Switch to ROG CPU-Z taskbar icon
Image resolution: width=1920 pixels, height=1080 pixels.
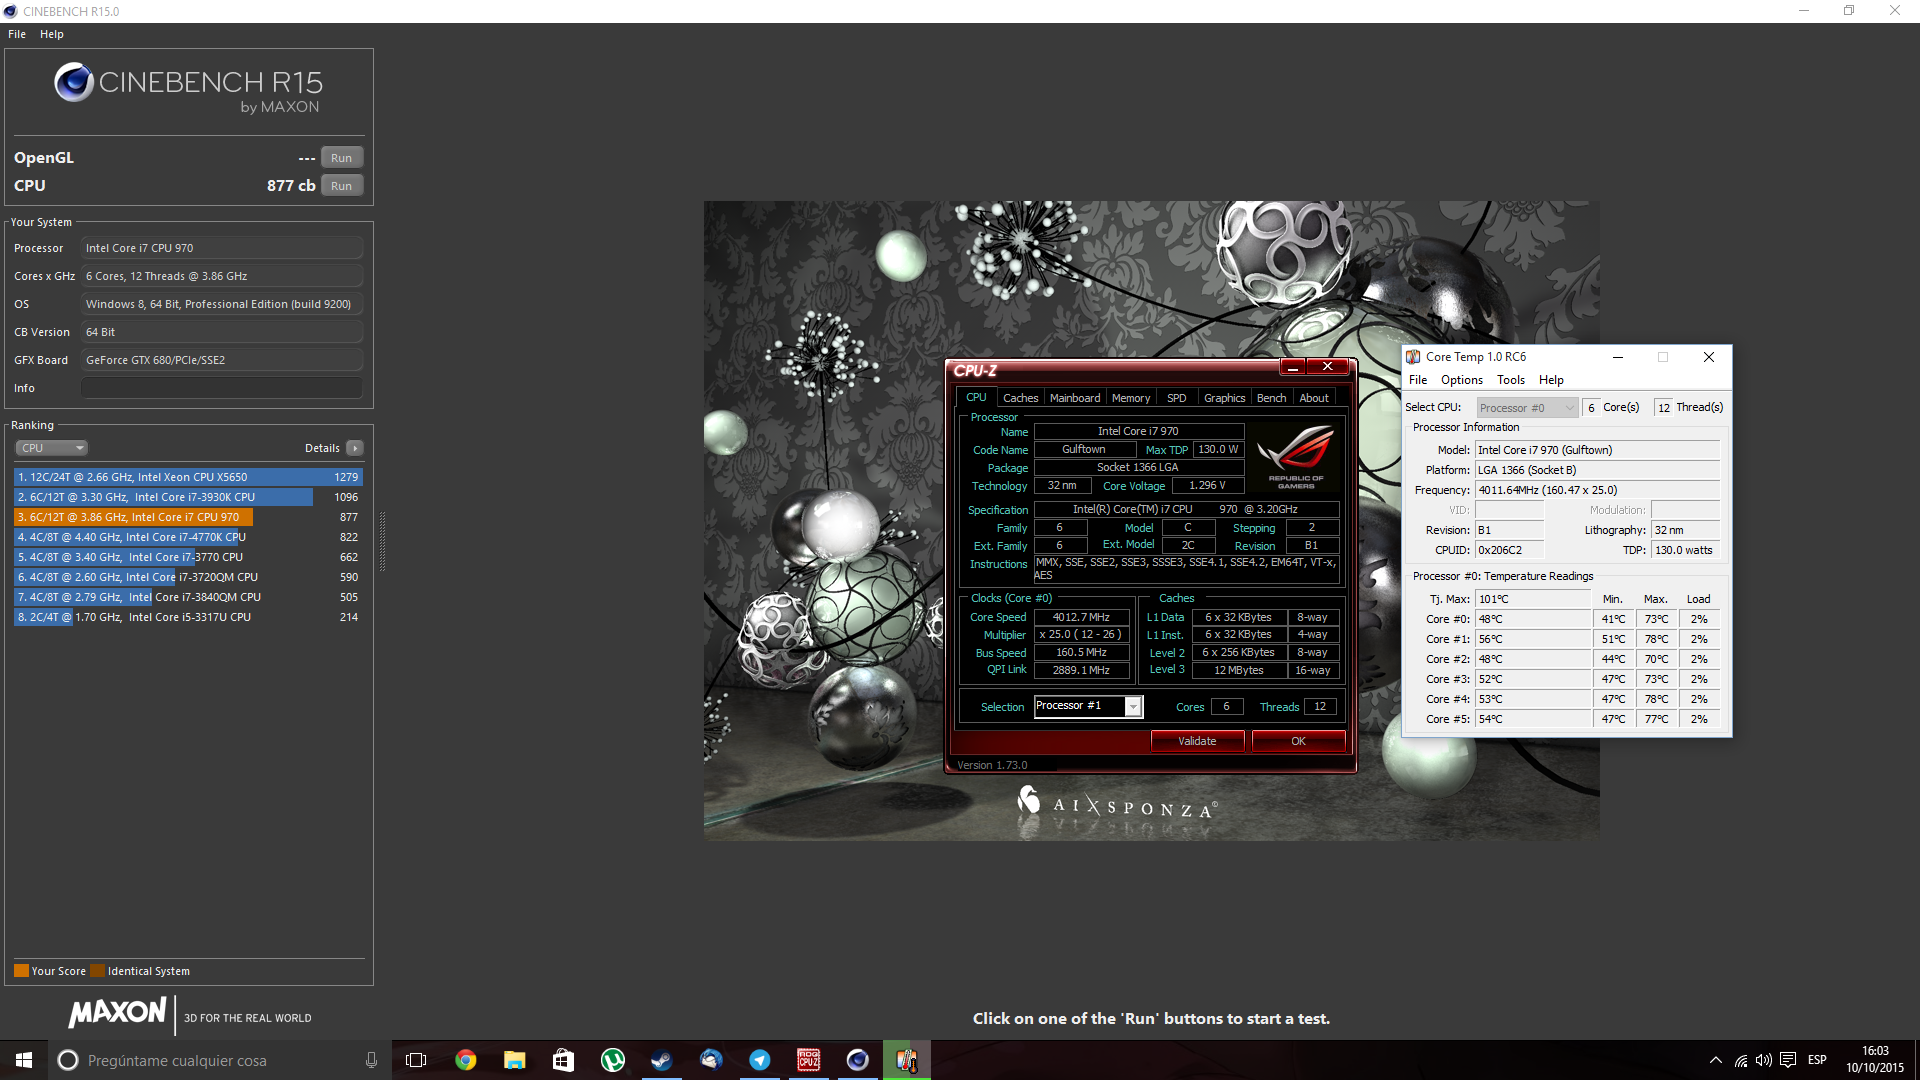pyautogui.click(x=808, y=1060)
